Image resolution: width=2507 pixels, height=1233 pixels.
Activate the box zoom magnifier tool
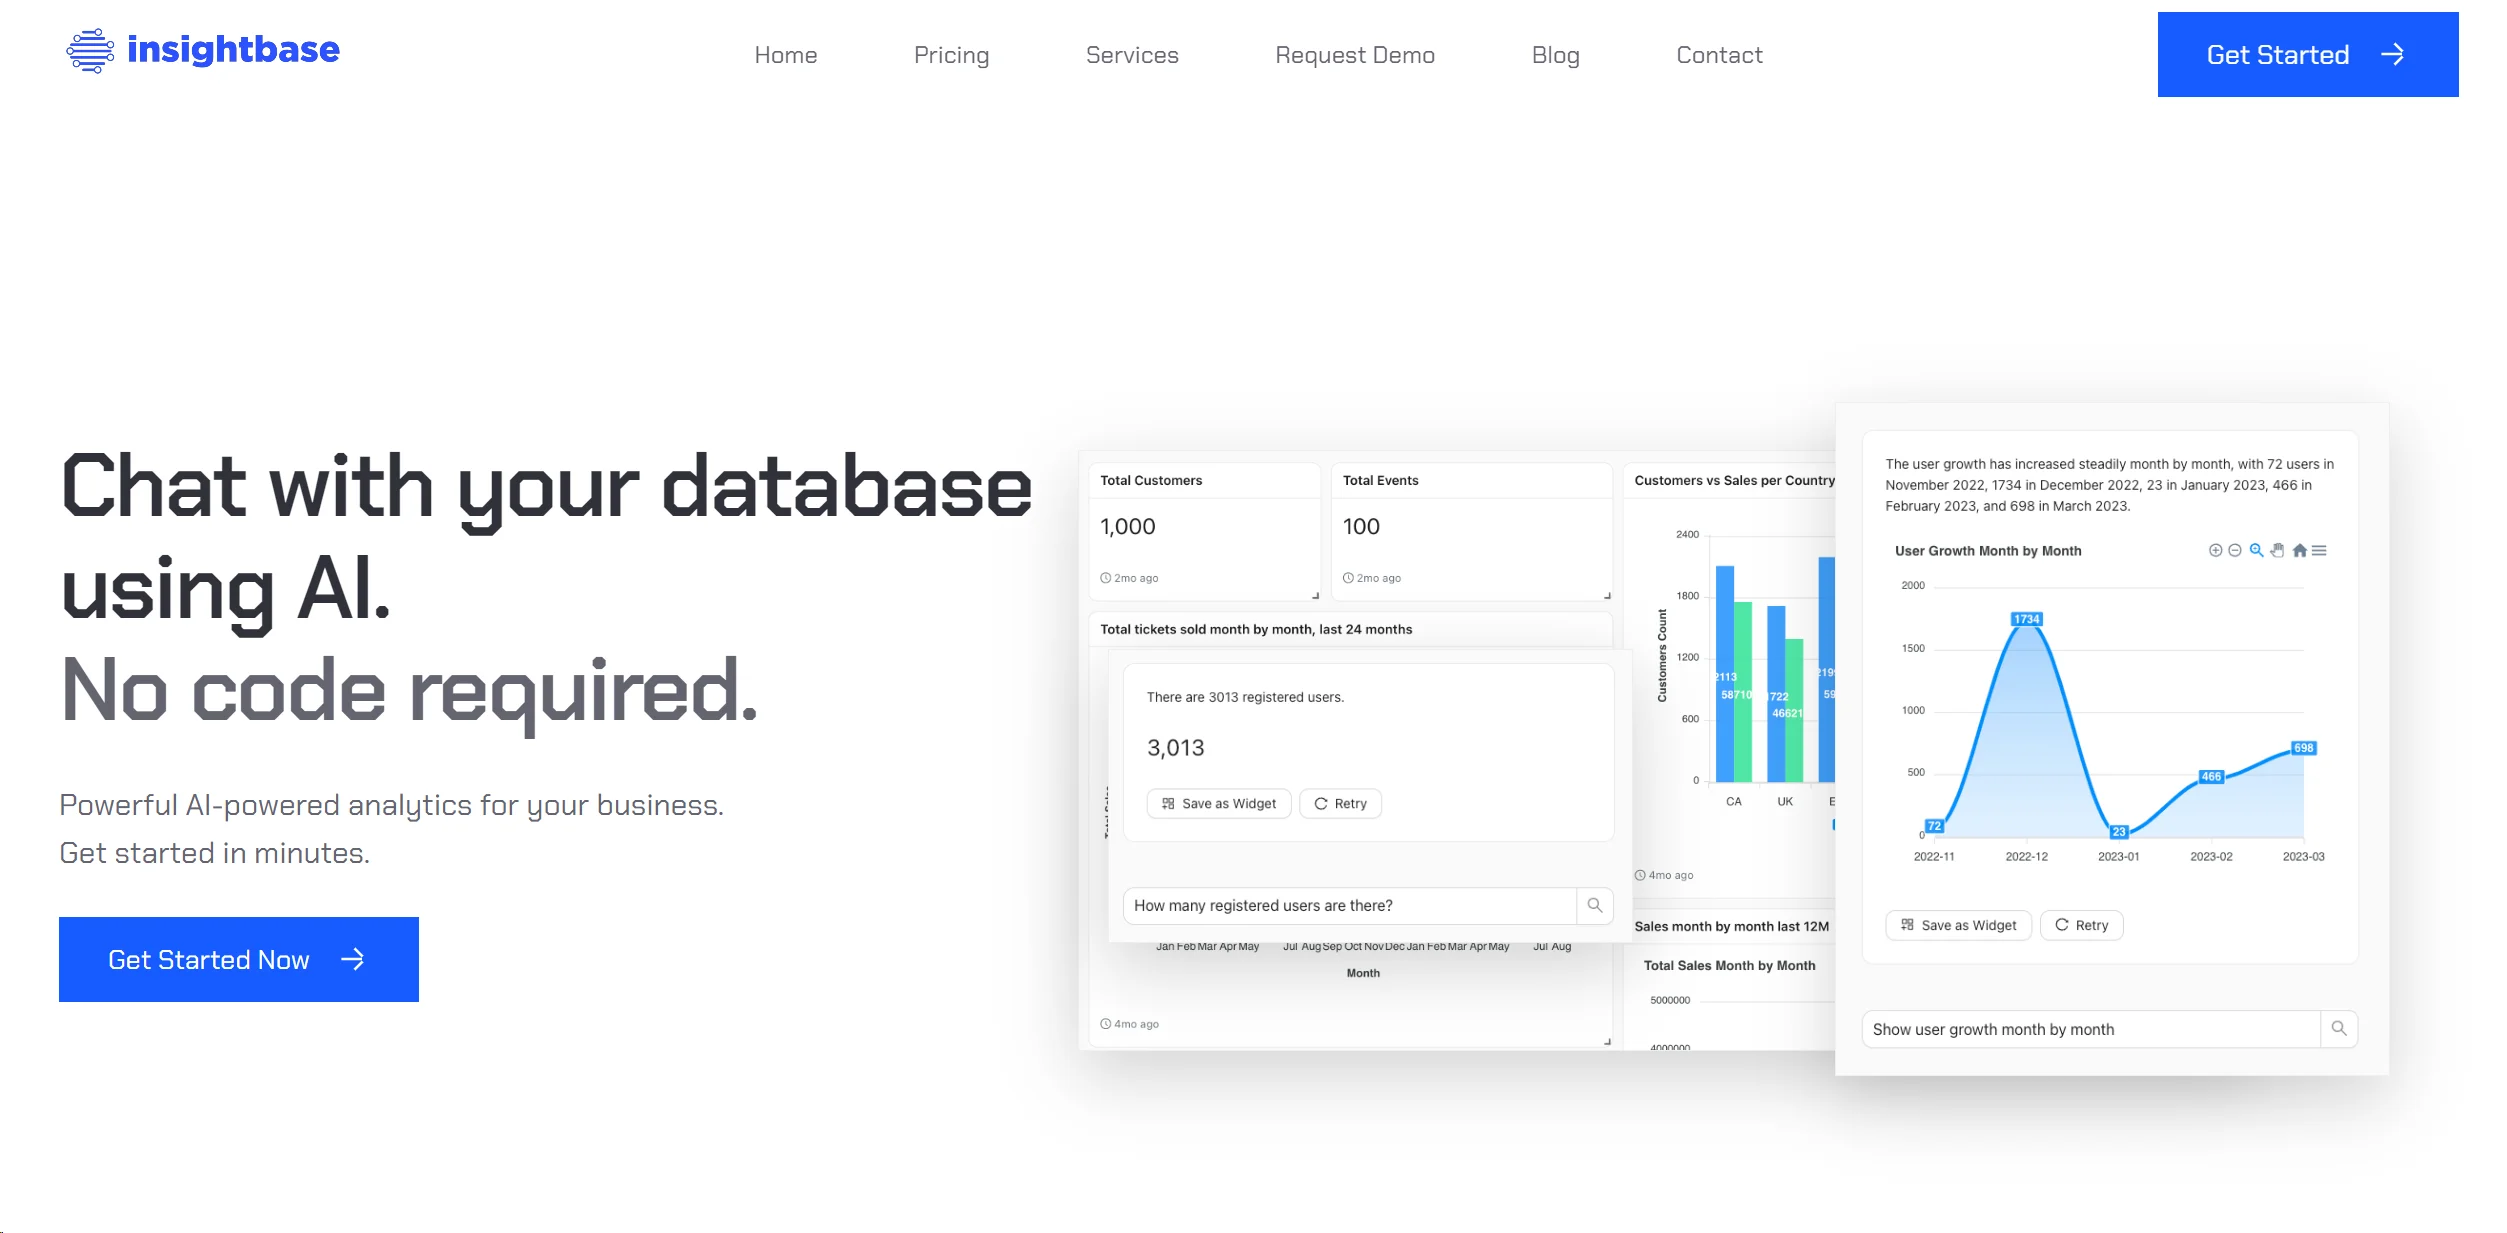[2256, 550]
